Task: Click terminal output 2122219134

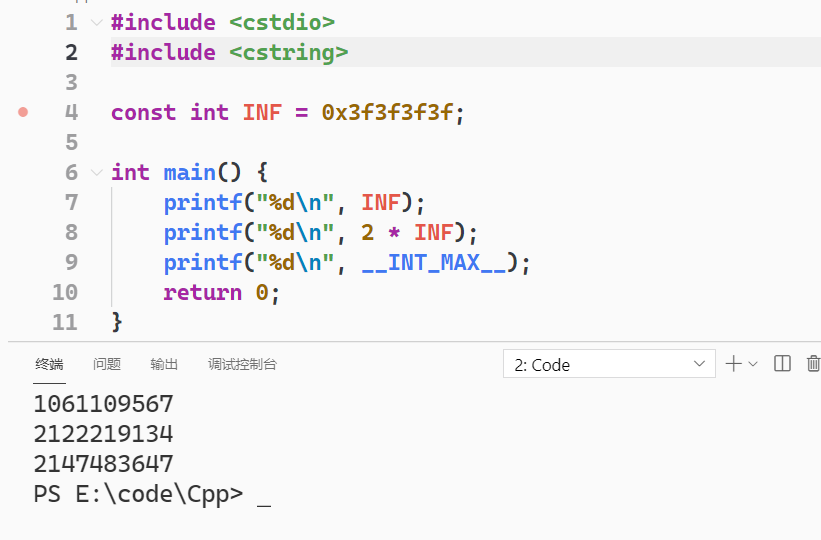Action: click(103, 434)
